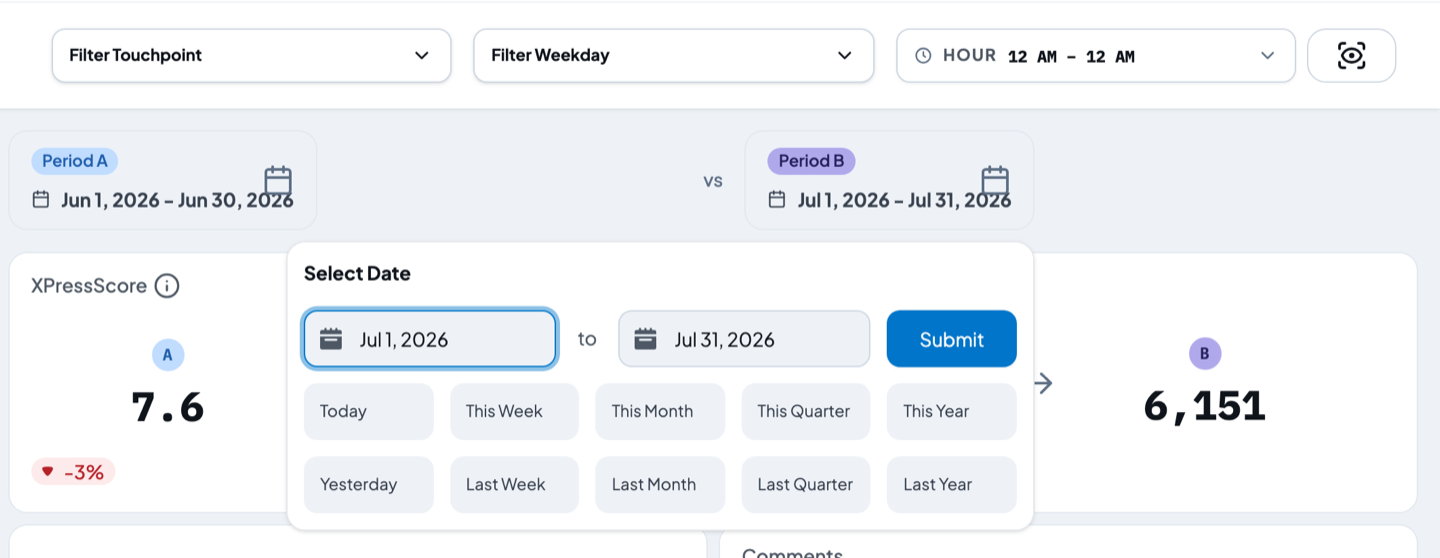Screen dimensions: 1440x558
Task: Click the Period B badge
Action: (811, 161)
